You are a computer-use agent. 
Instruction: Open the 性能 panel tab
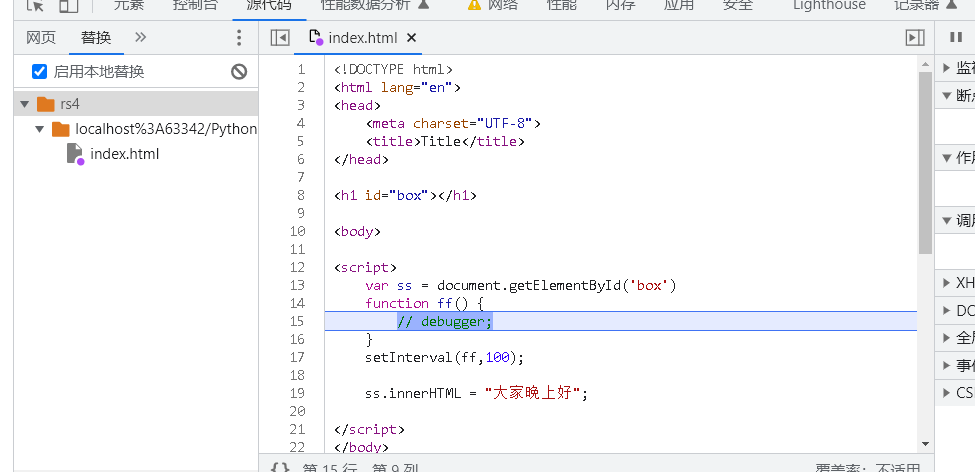pos(561,5)
